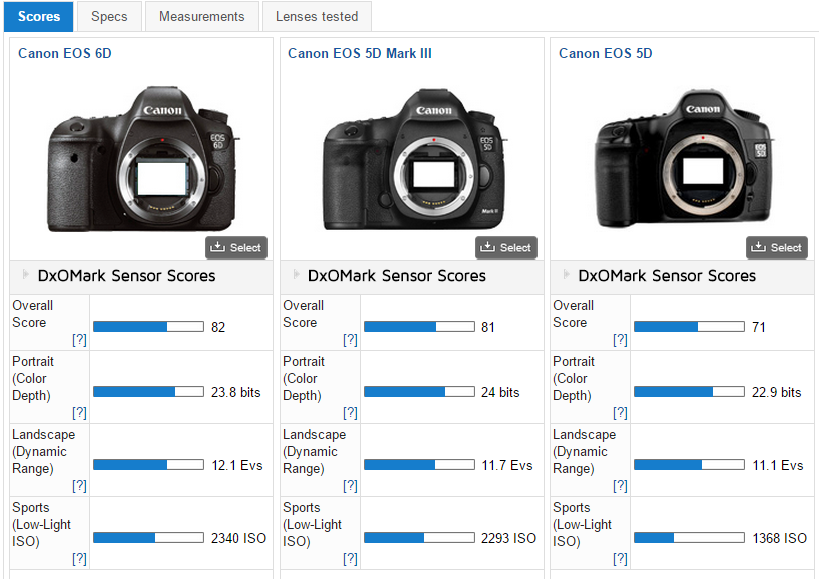Click the 11.7 Evs value text
This screenshot has height=579, width=819.
507,465
